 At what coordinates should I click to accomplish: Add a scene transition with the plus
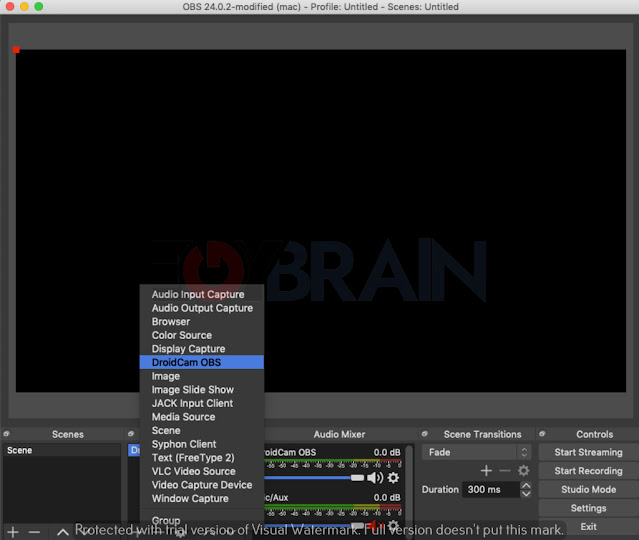486,471
